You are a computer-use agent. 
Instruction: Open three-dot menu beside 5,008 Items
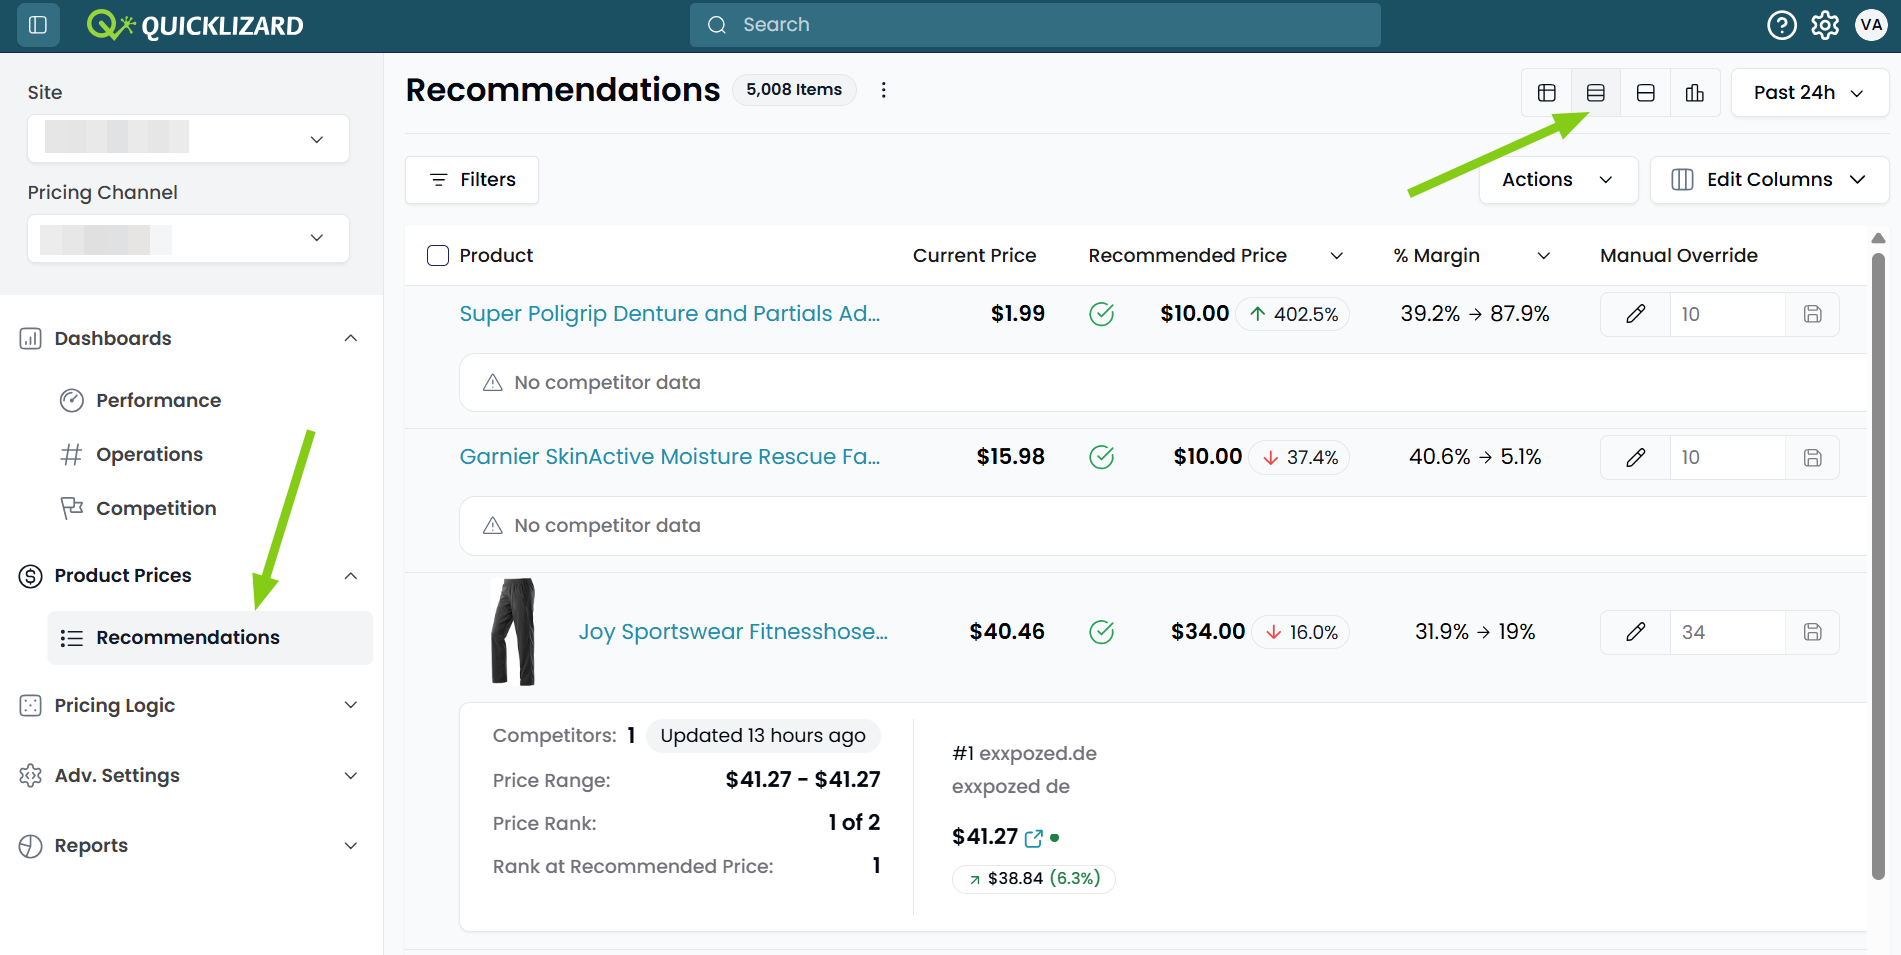tap(883, 90)
